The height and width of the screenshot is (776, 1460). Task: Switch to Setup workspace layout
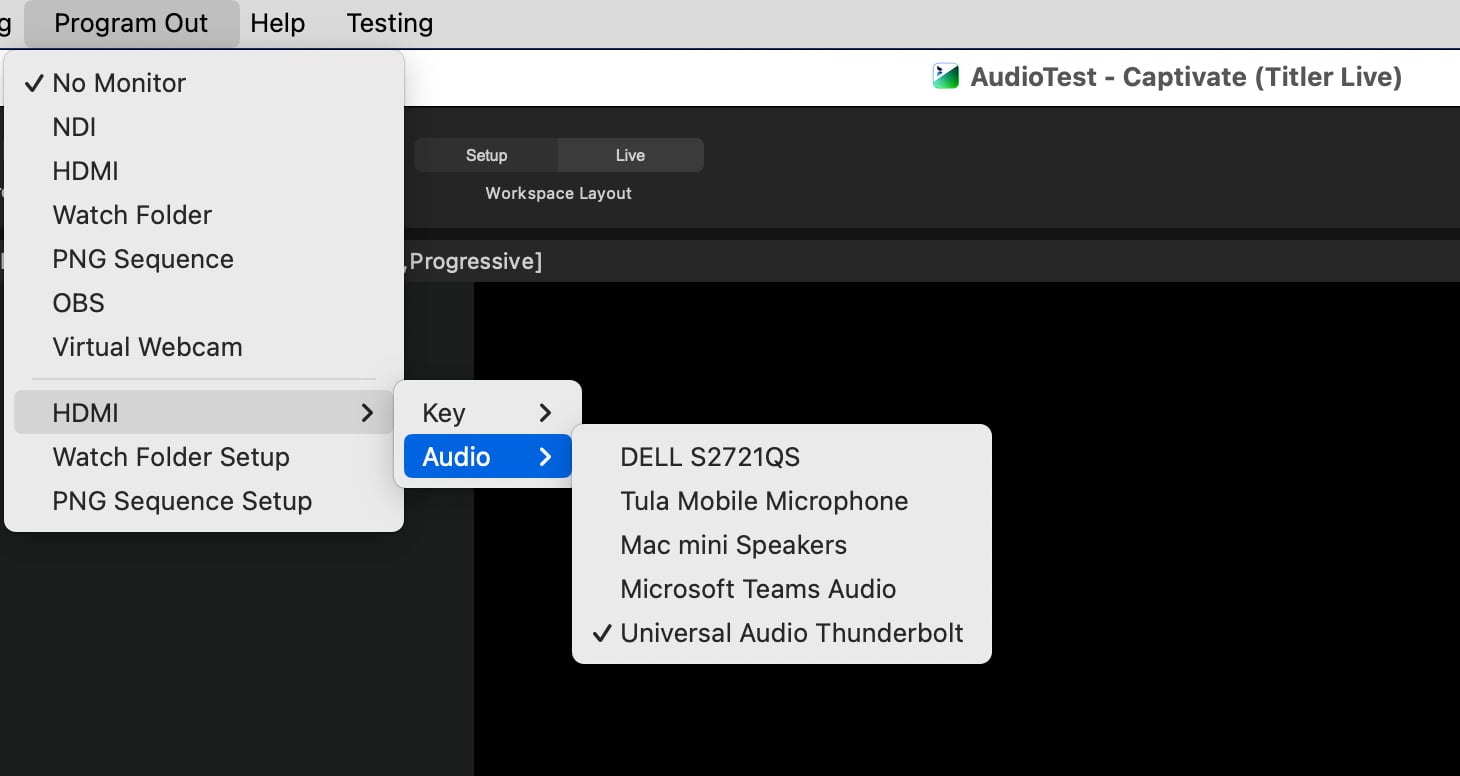click(486, 155)
